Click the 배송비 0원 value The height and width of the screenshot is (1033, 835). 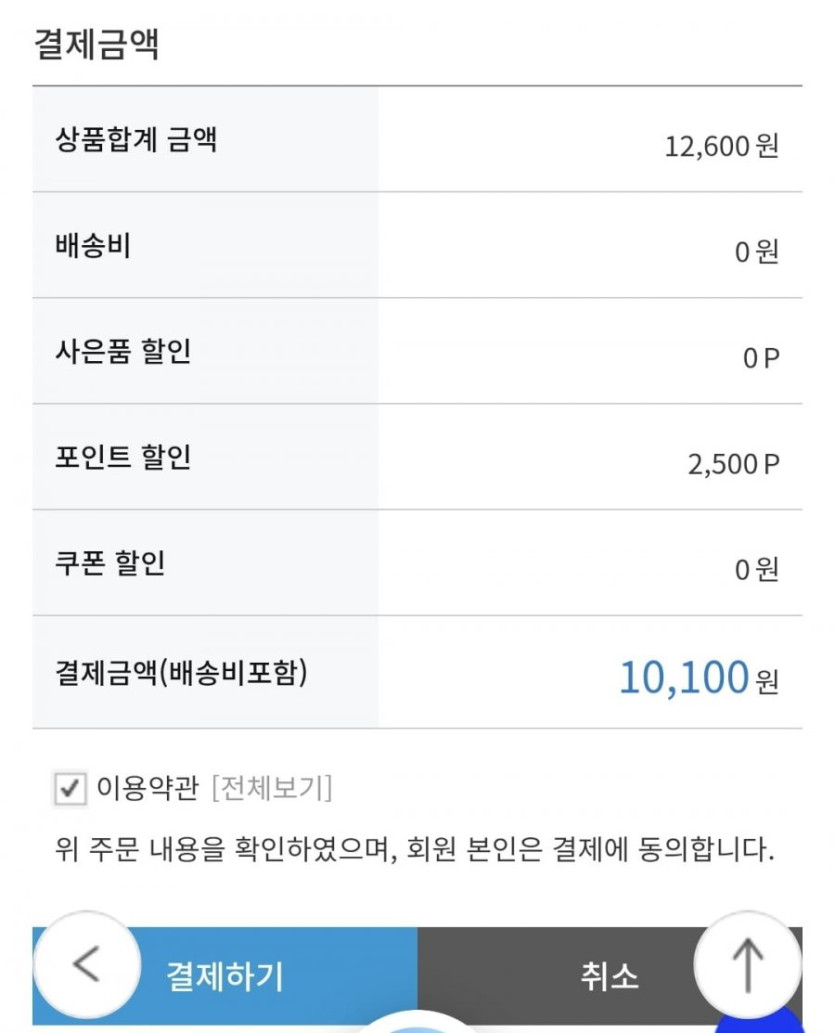[x=756, y=252]
